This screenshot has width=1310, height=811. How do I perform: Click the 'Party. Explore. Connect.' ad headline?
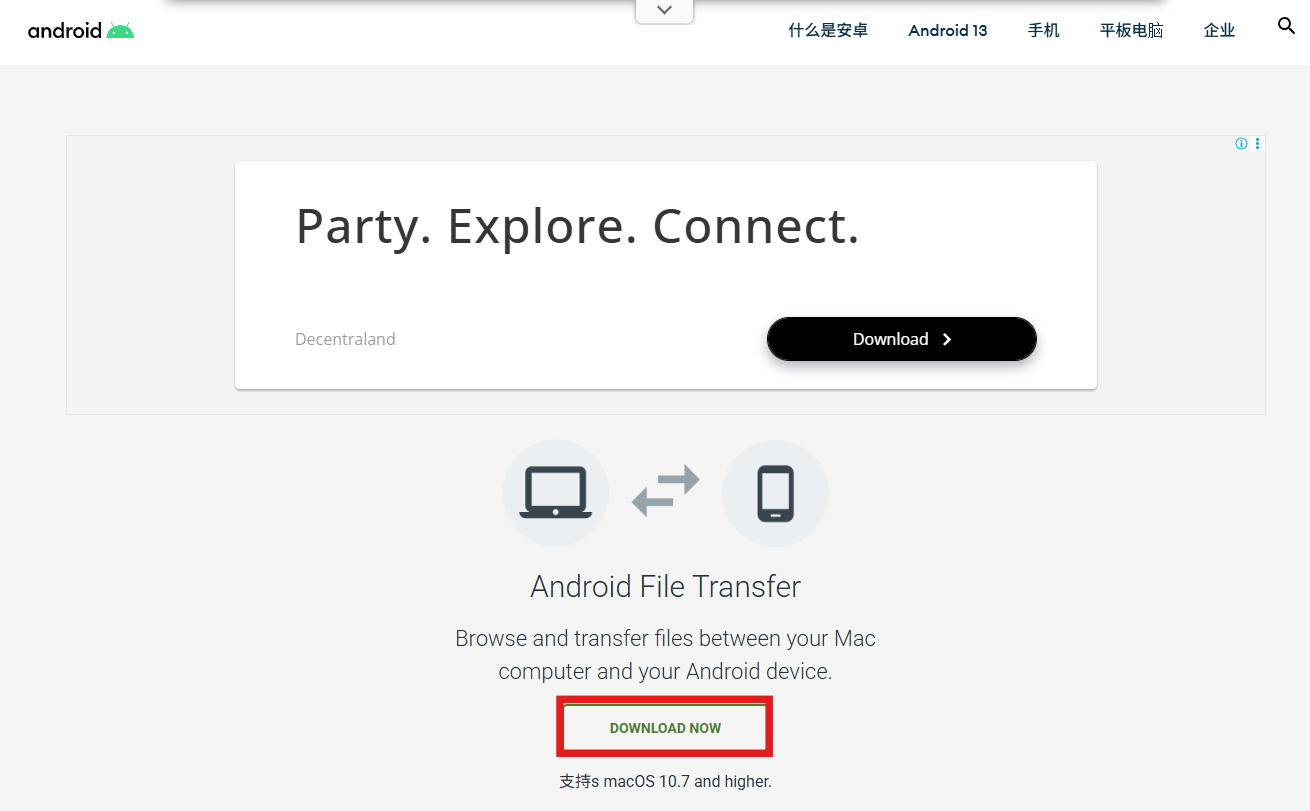pyautogui.click(x=577, y=226)
